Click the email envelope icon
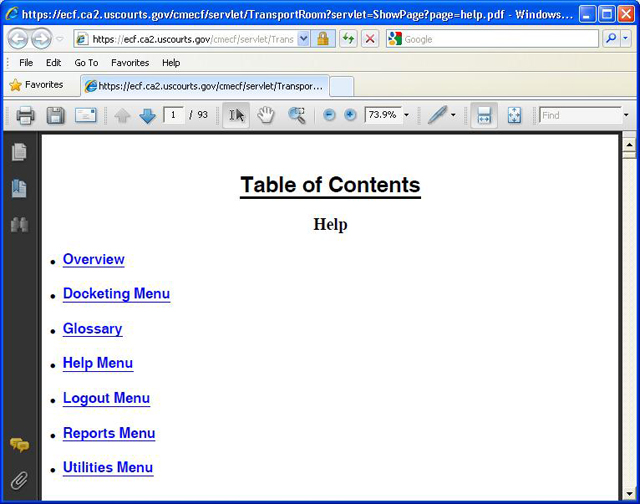640x504 pixels. [x=85, y=115]
